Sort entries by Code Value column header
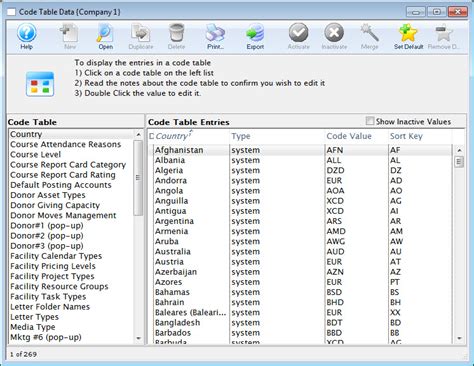 pyautogui.click(x=349, y=136)
